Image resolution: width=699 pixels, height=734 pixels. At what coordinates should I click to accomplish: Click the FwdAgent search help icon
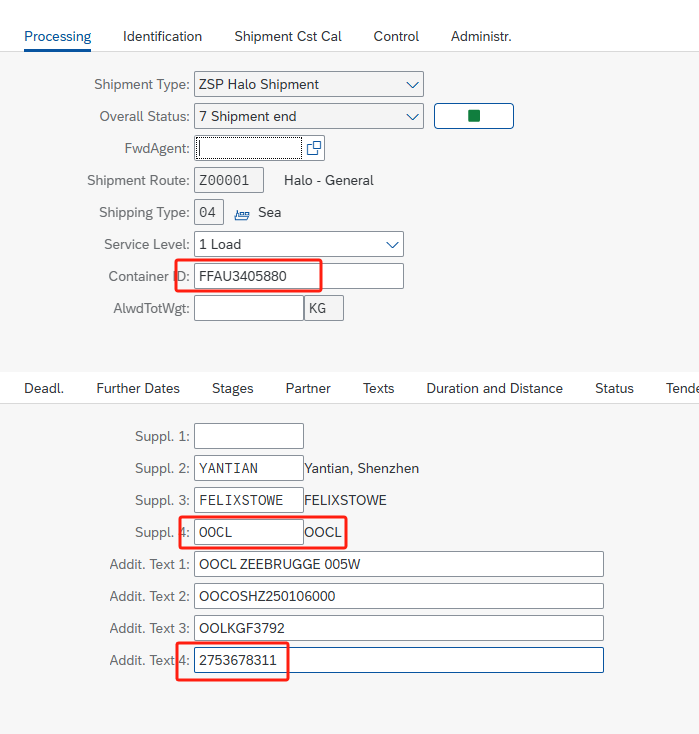coord(313,148)
